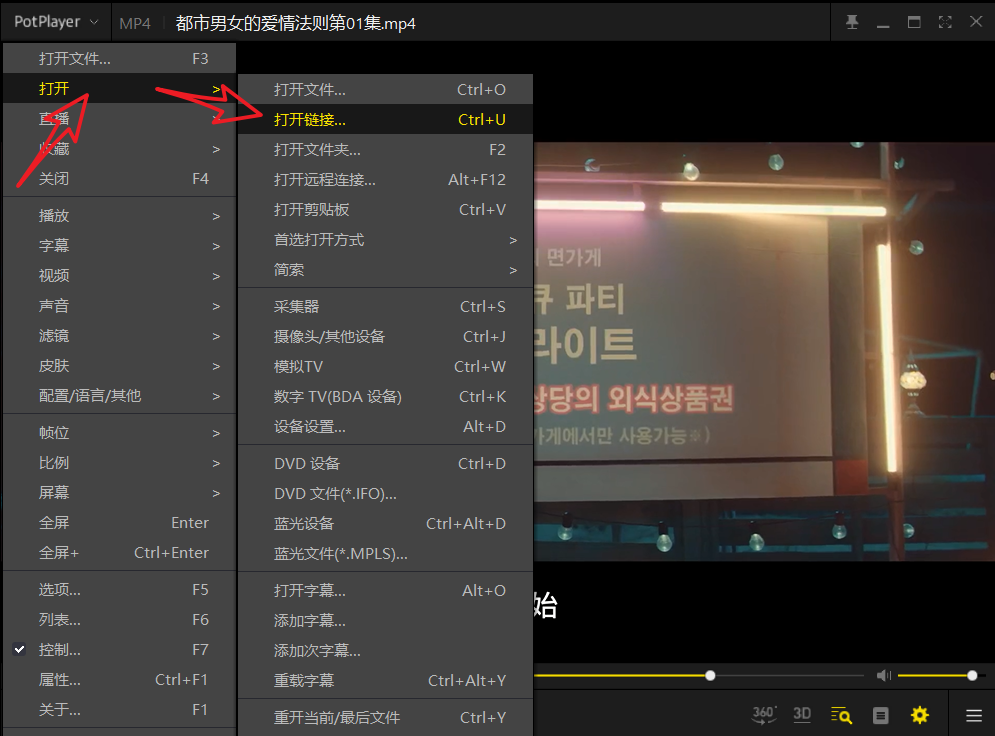Open the yellow gear control panel
The width and height of the screenshot is (995, 736).
(919, 715)
